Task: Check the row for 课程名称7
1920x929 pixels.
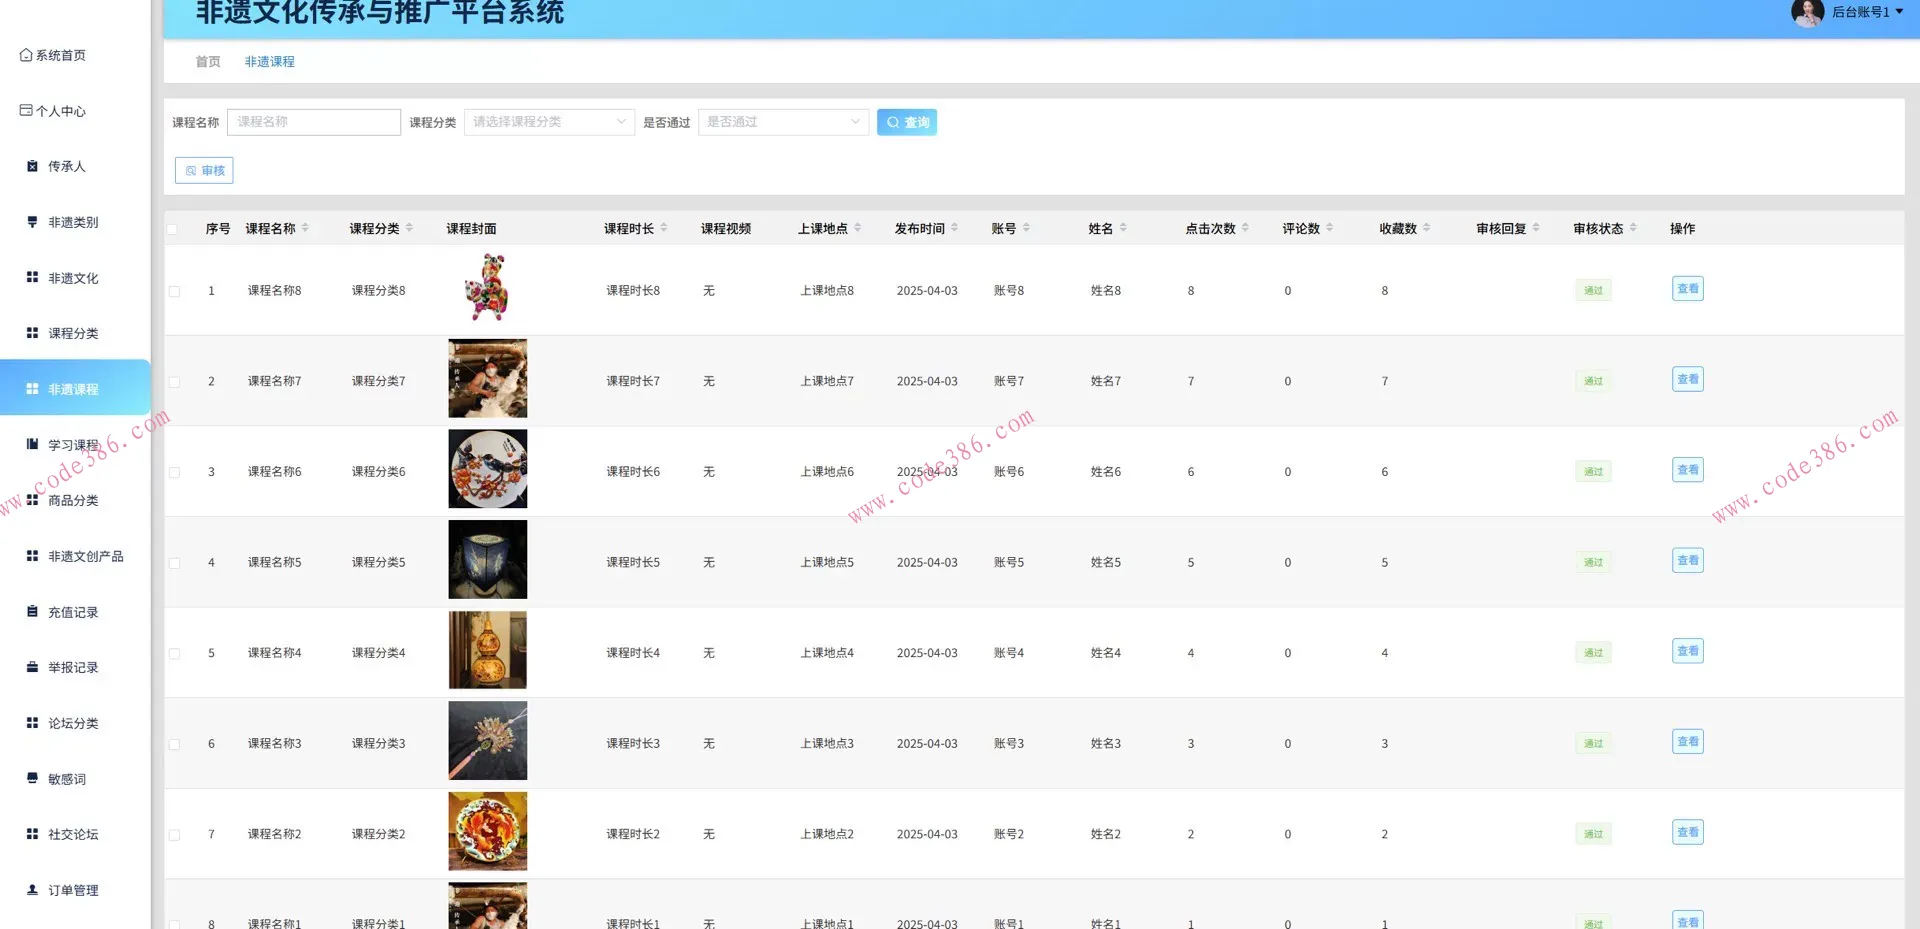Action: point(174,382)
